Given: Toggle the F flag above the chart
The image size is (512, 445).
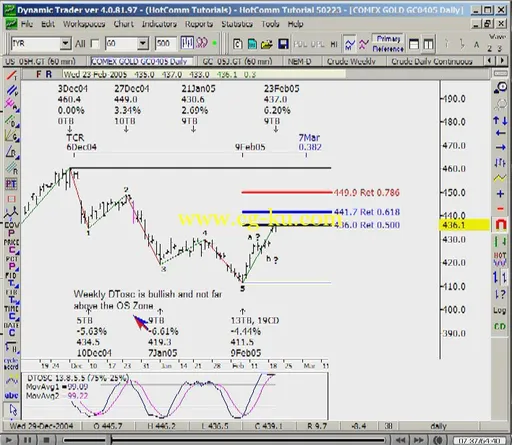Looking at the screenshot, I should pos(39,74).
